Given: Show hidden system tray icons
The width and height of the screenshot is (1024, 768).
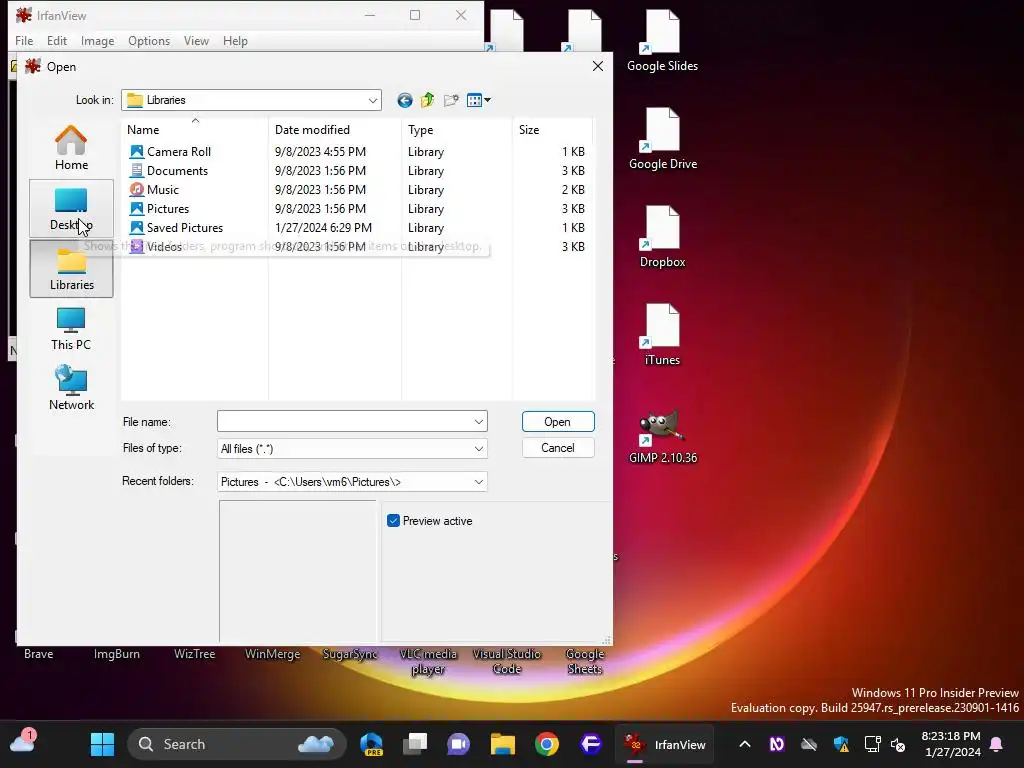Looking at the screenshot, I should pyautogui.click(x=744, y=744).
